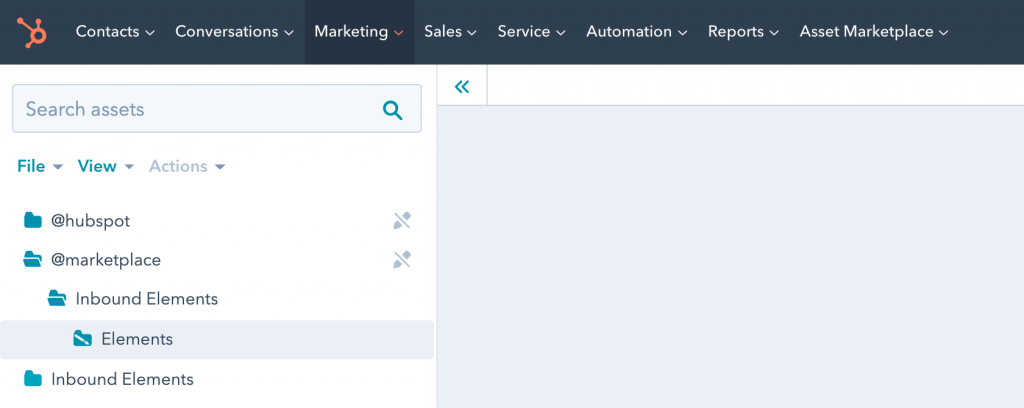Open the View dropdown
Image resolution: width=1024 pixels, height=408 pixels.
click(105, 166)
